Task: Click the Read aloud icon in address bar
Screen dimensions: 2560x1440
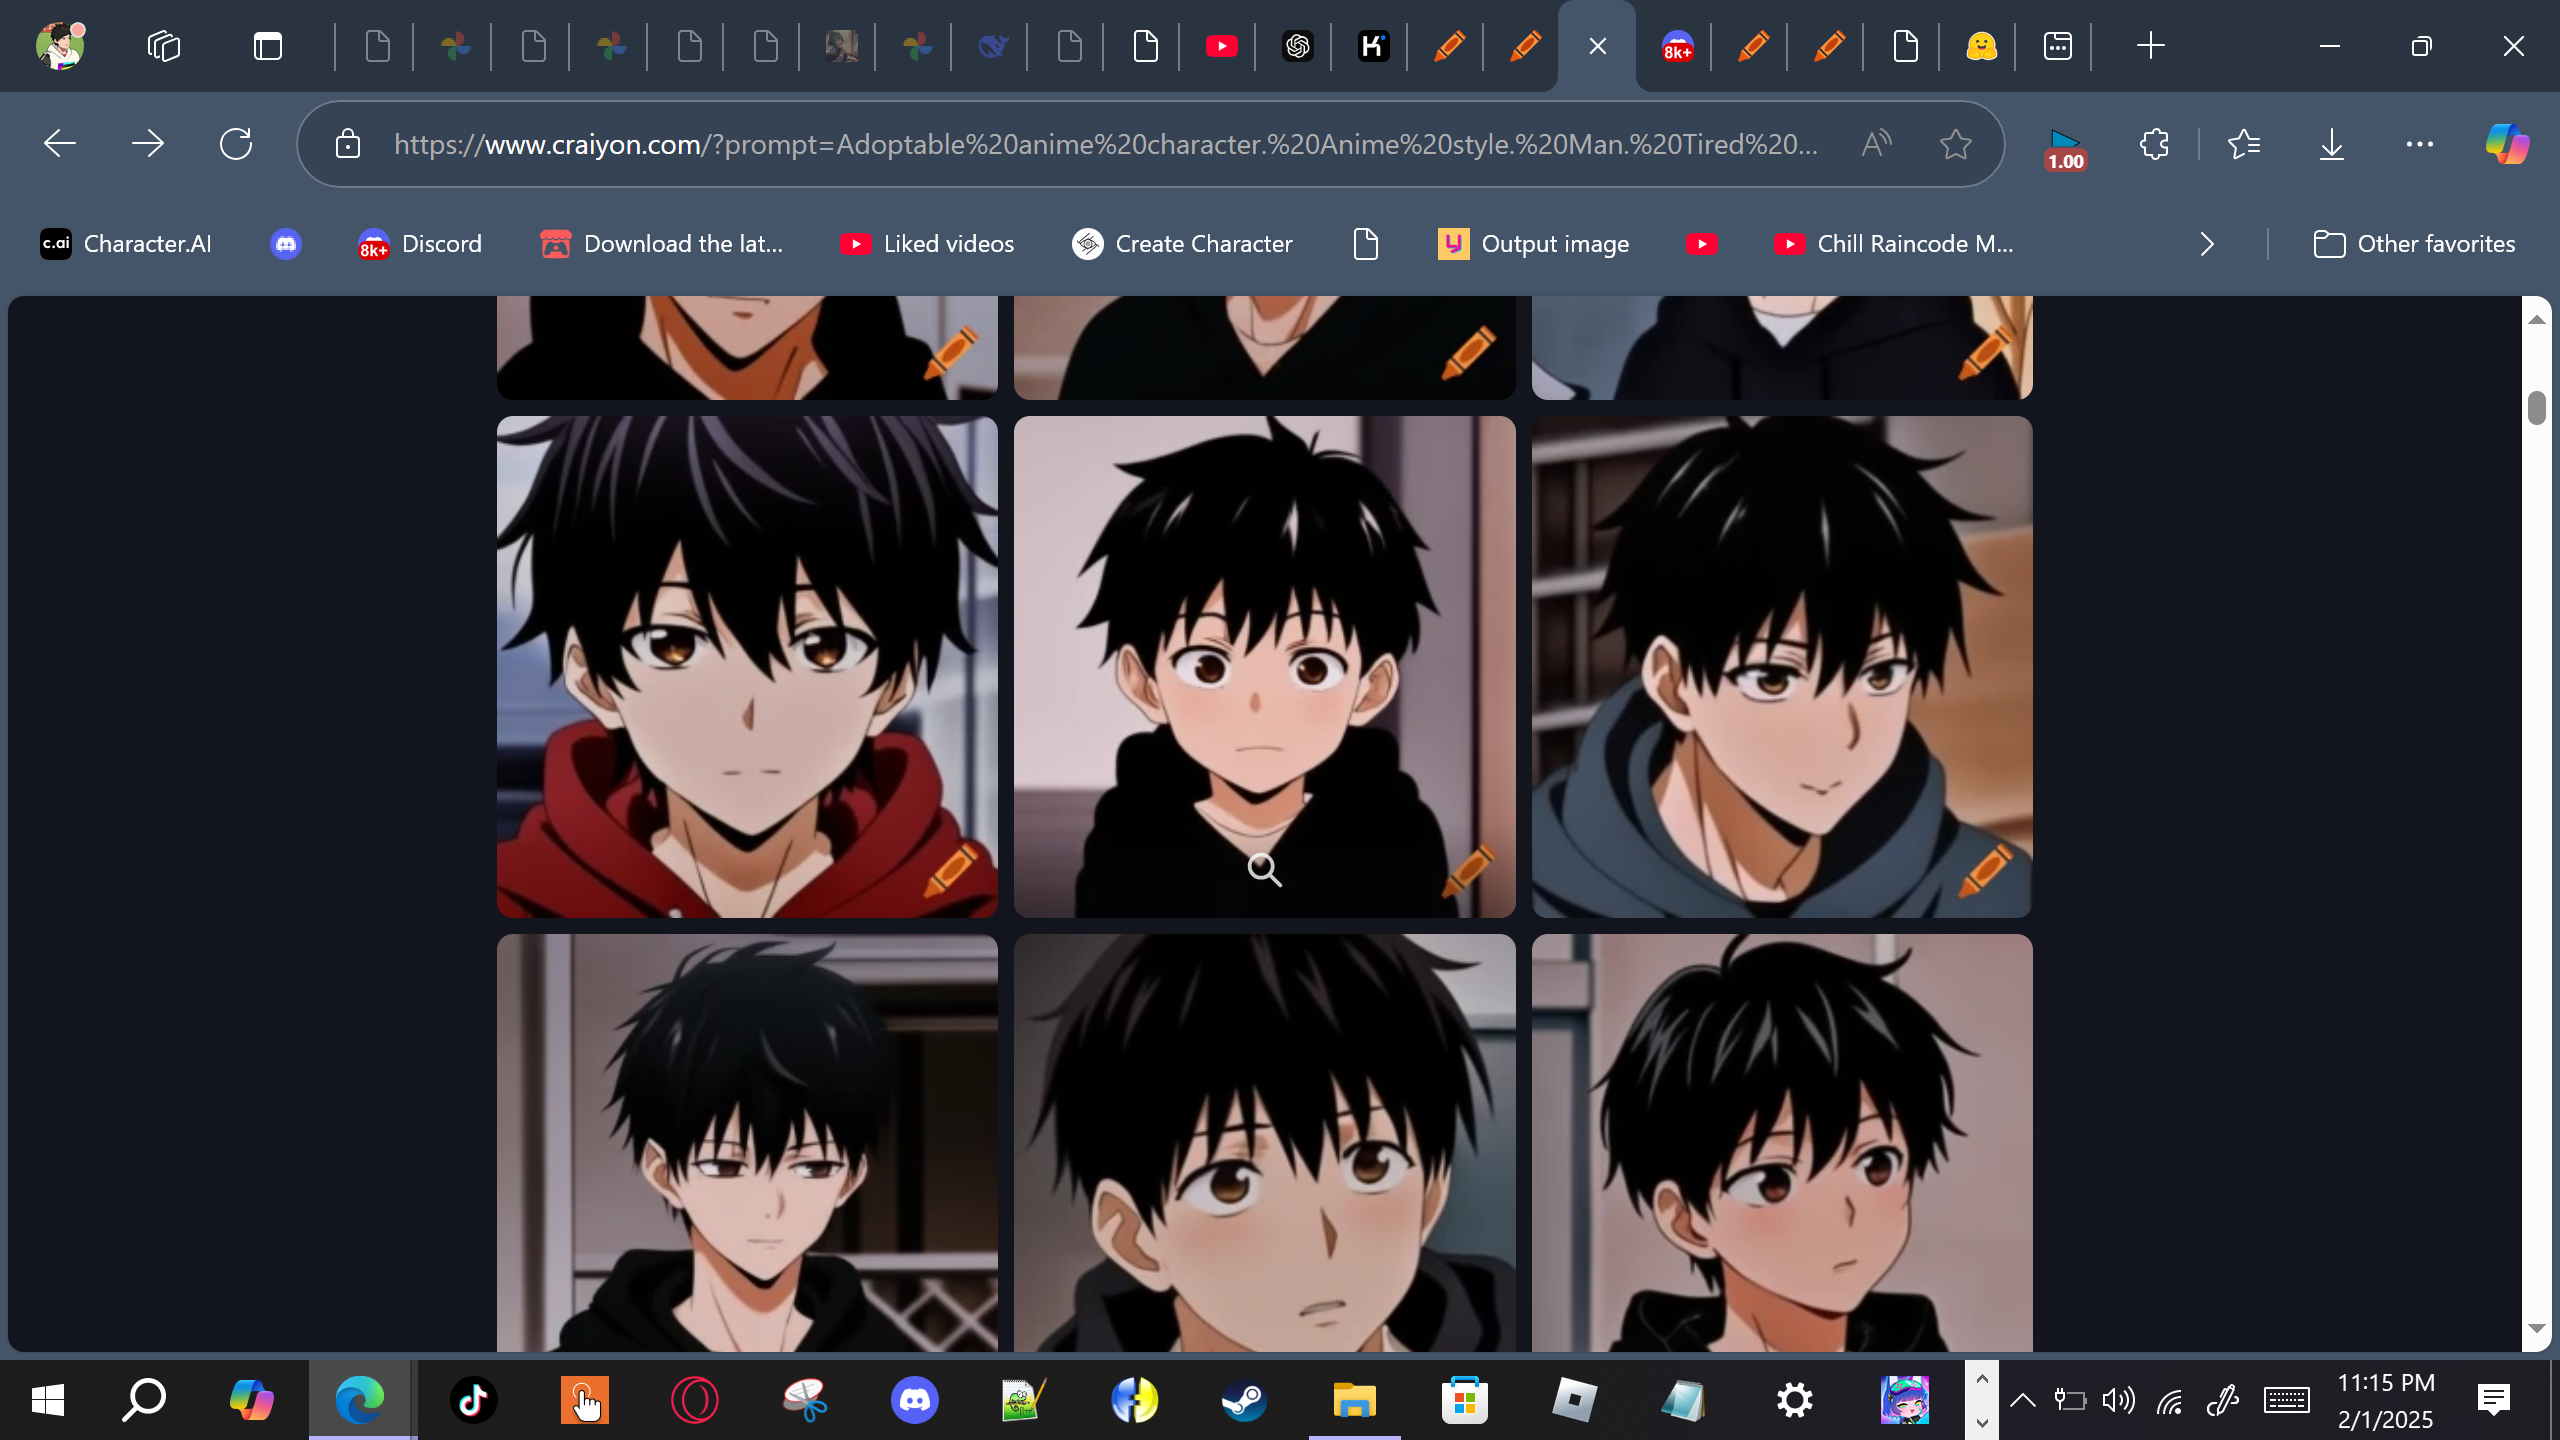Action: click(x=1876, y=144)
